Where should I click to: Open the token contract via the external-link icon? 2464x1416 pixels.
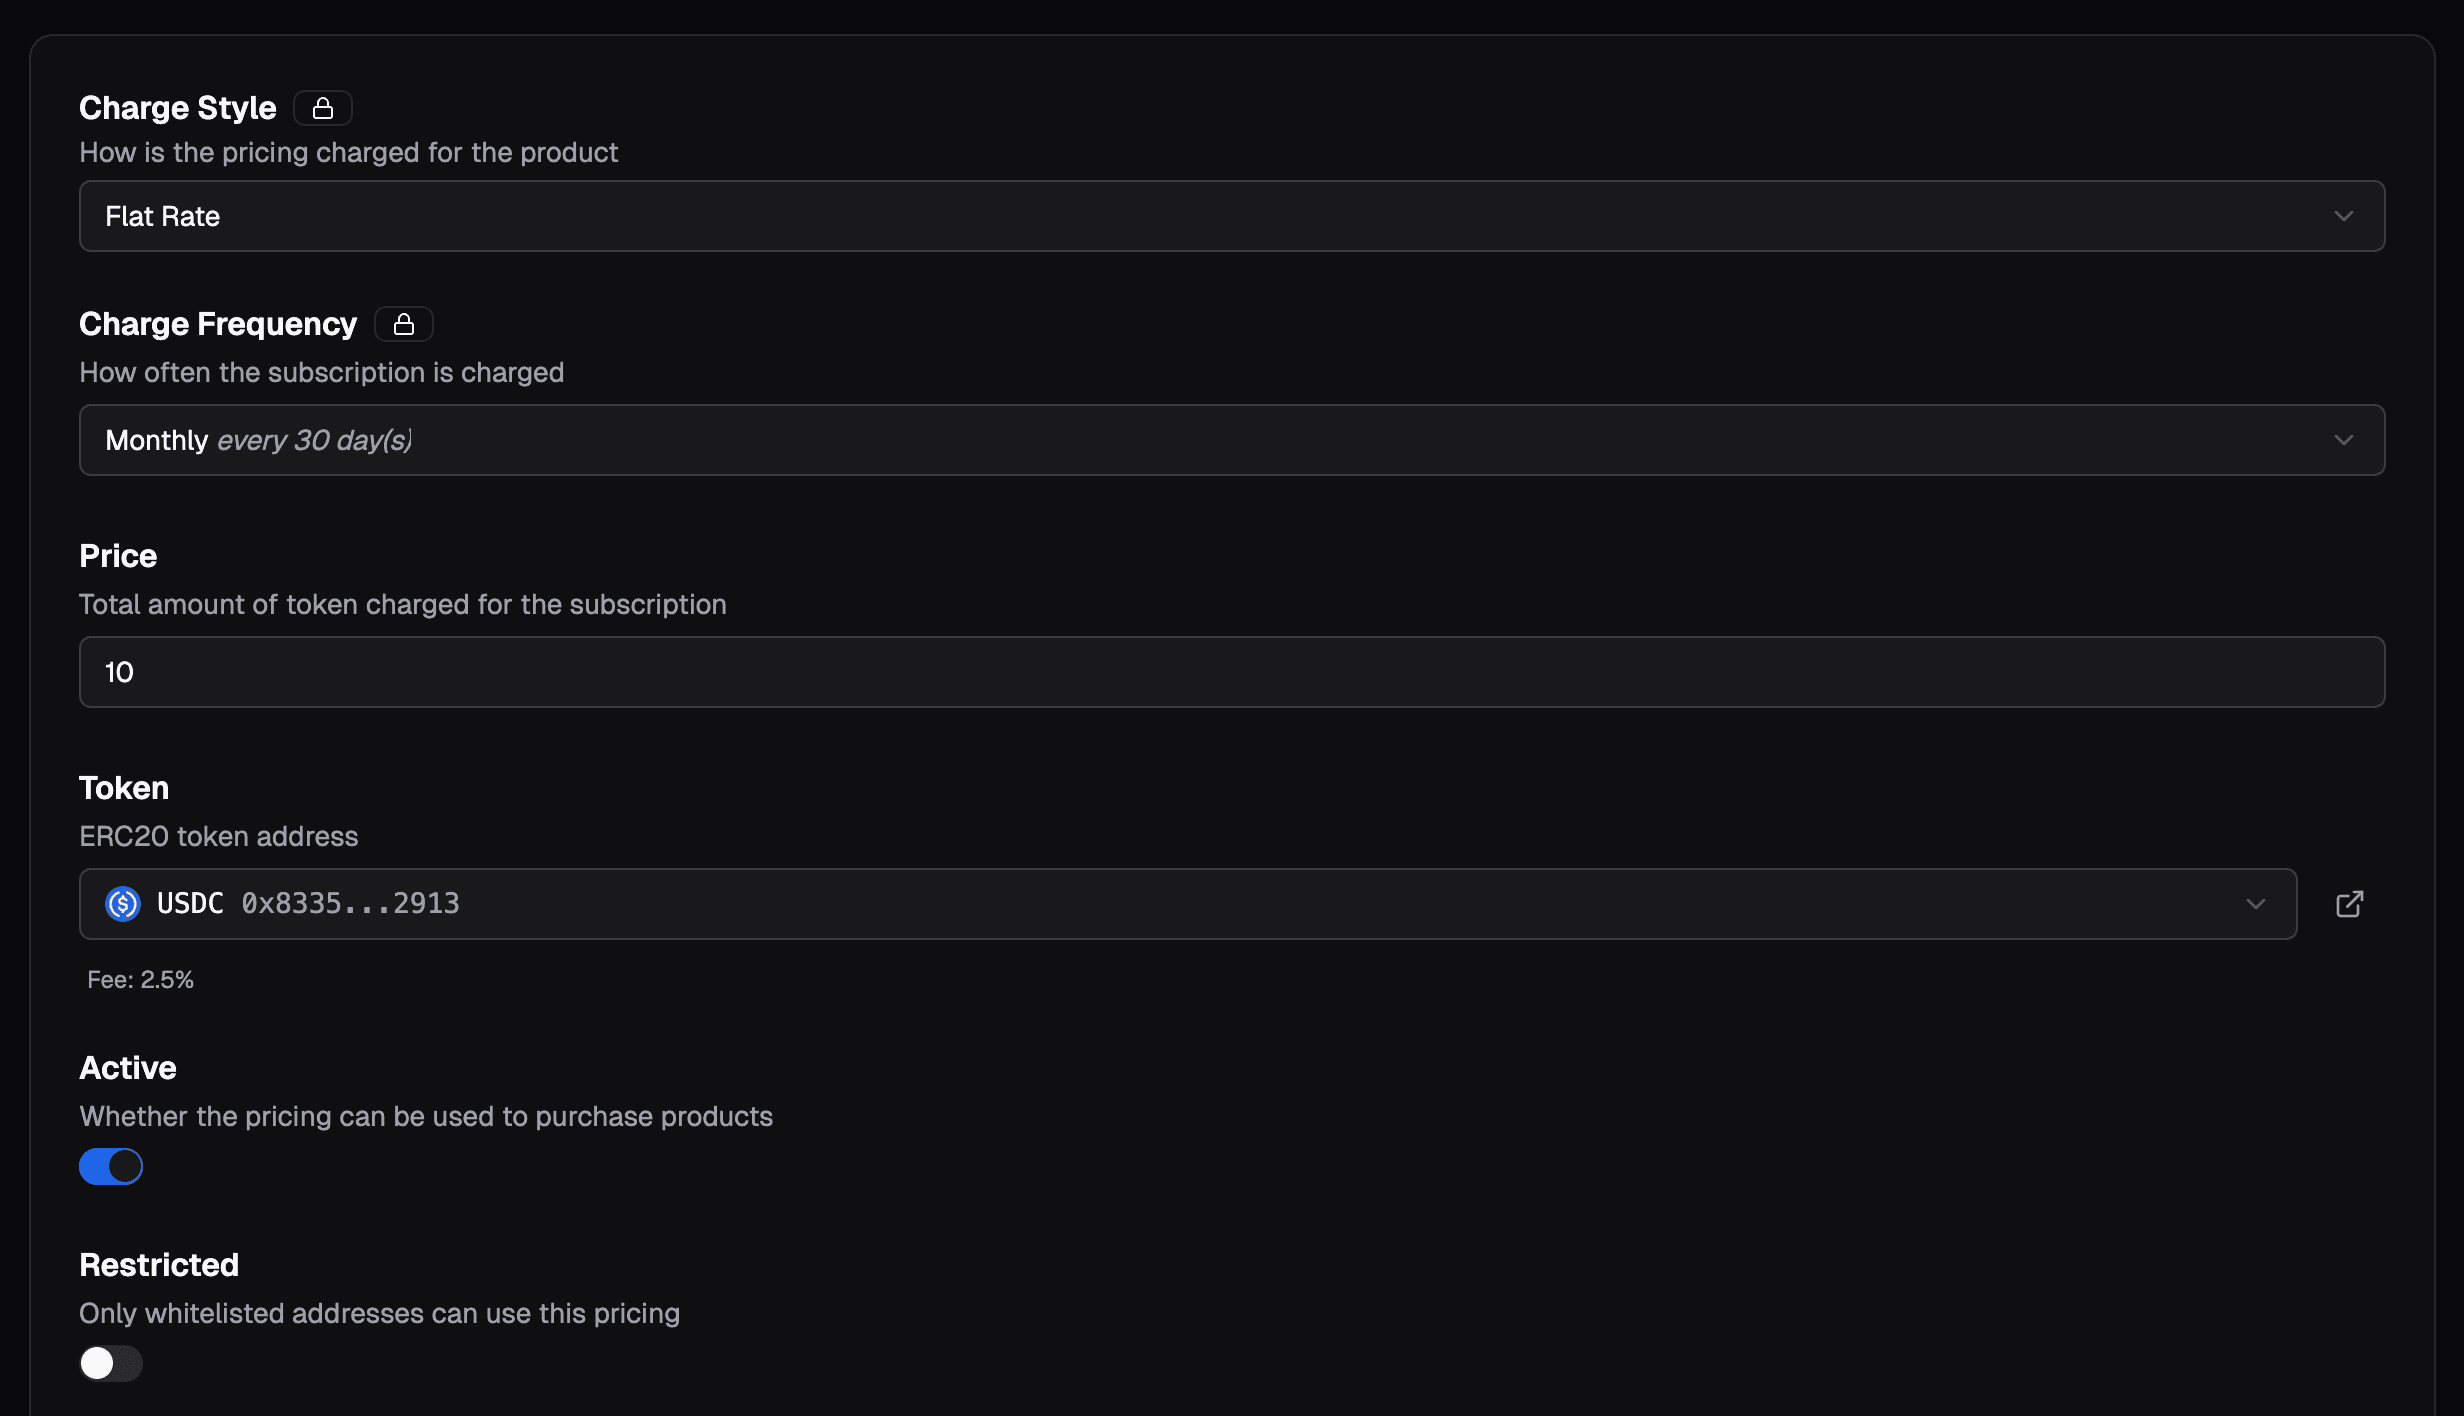click(2349, 904)
